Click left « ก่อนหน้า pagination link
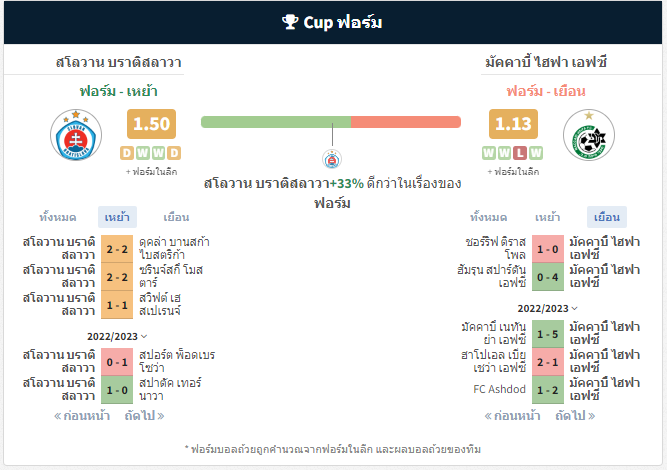667x470 pixels. pos(82,416)
